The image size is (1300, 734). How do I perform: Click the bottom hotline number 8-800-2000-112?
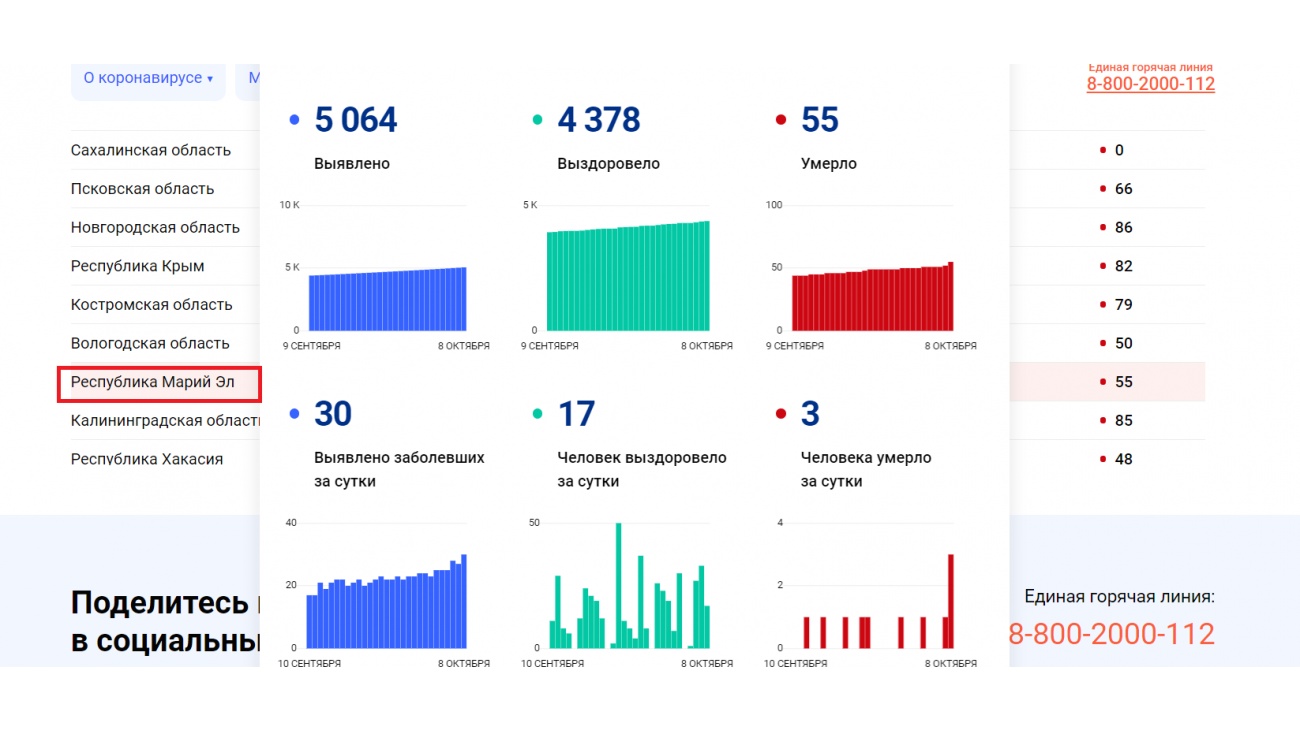pyautogui.click(x=1111, y=634)
